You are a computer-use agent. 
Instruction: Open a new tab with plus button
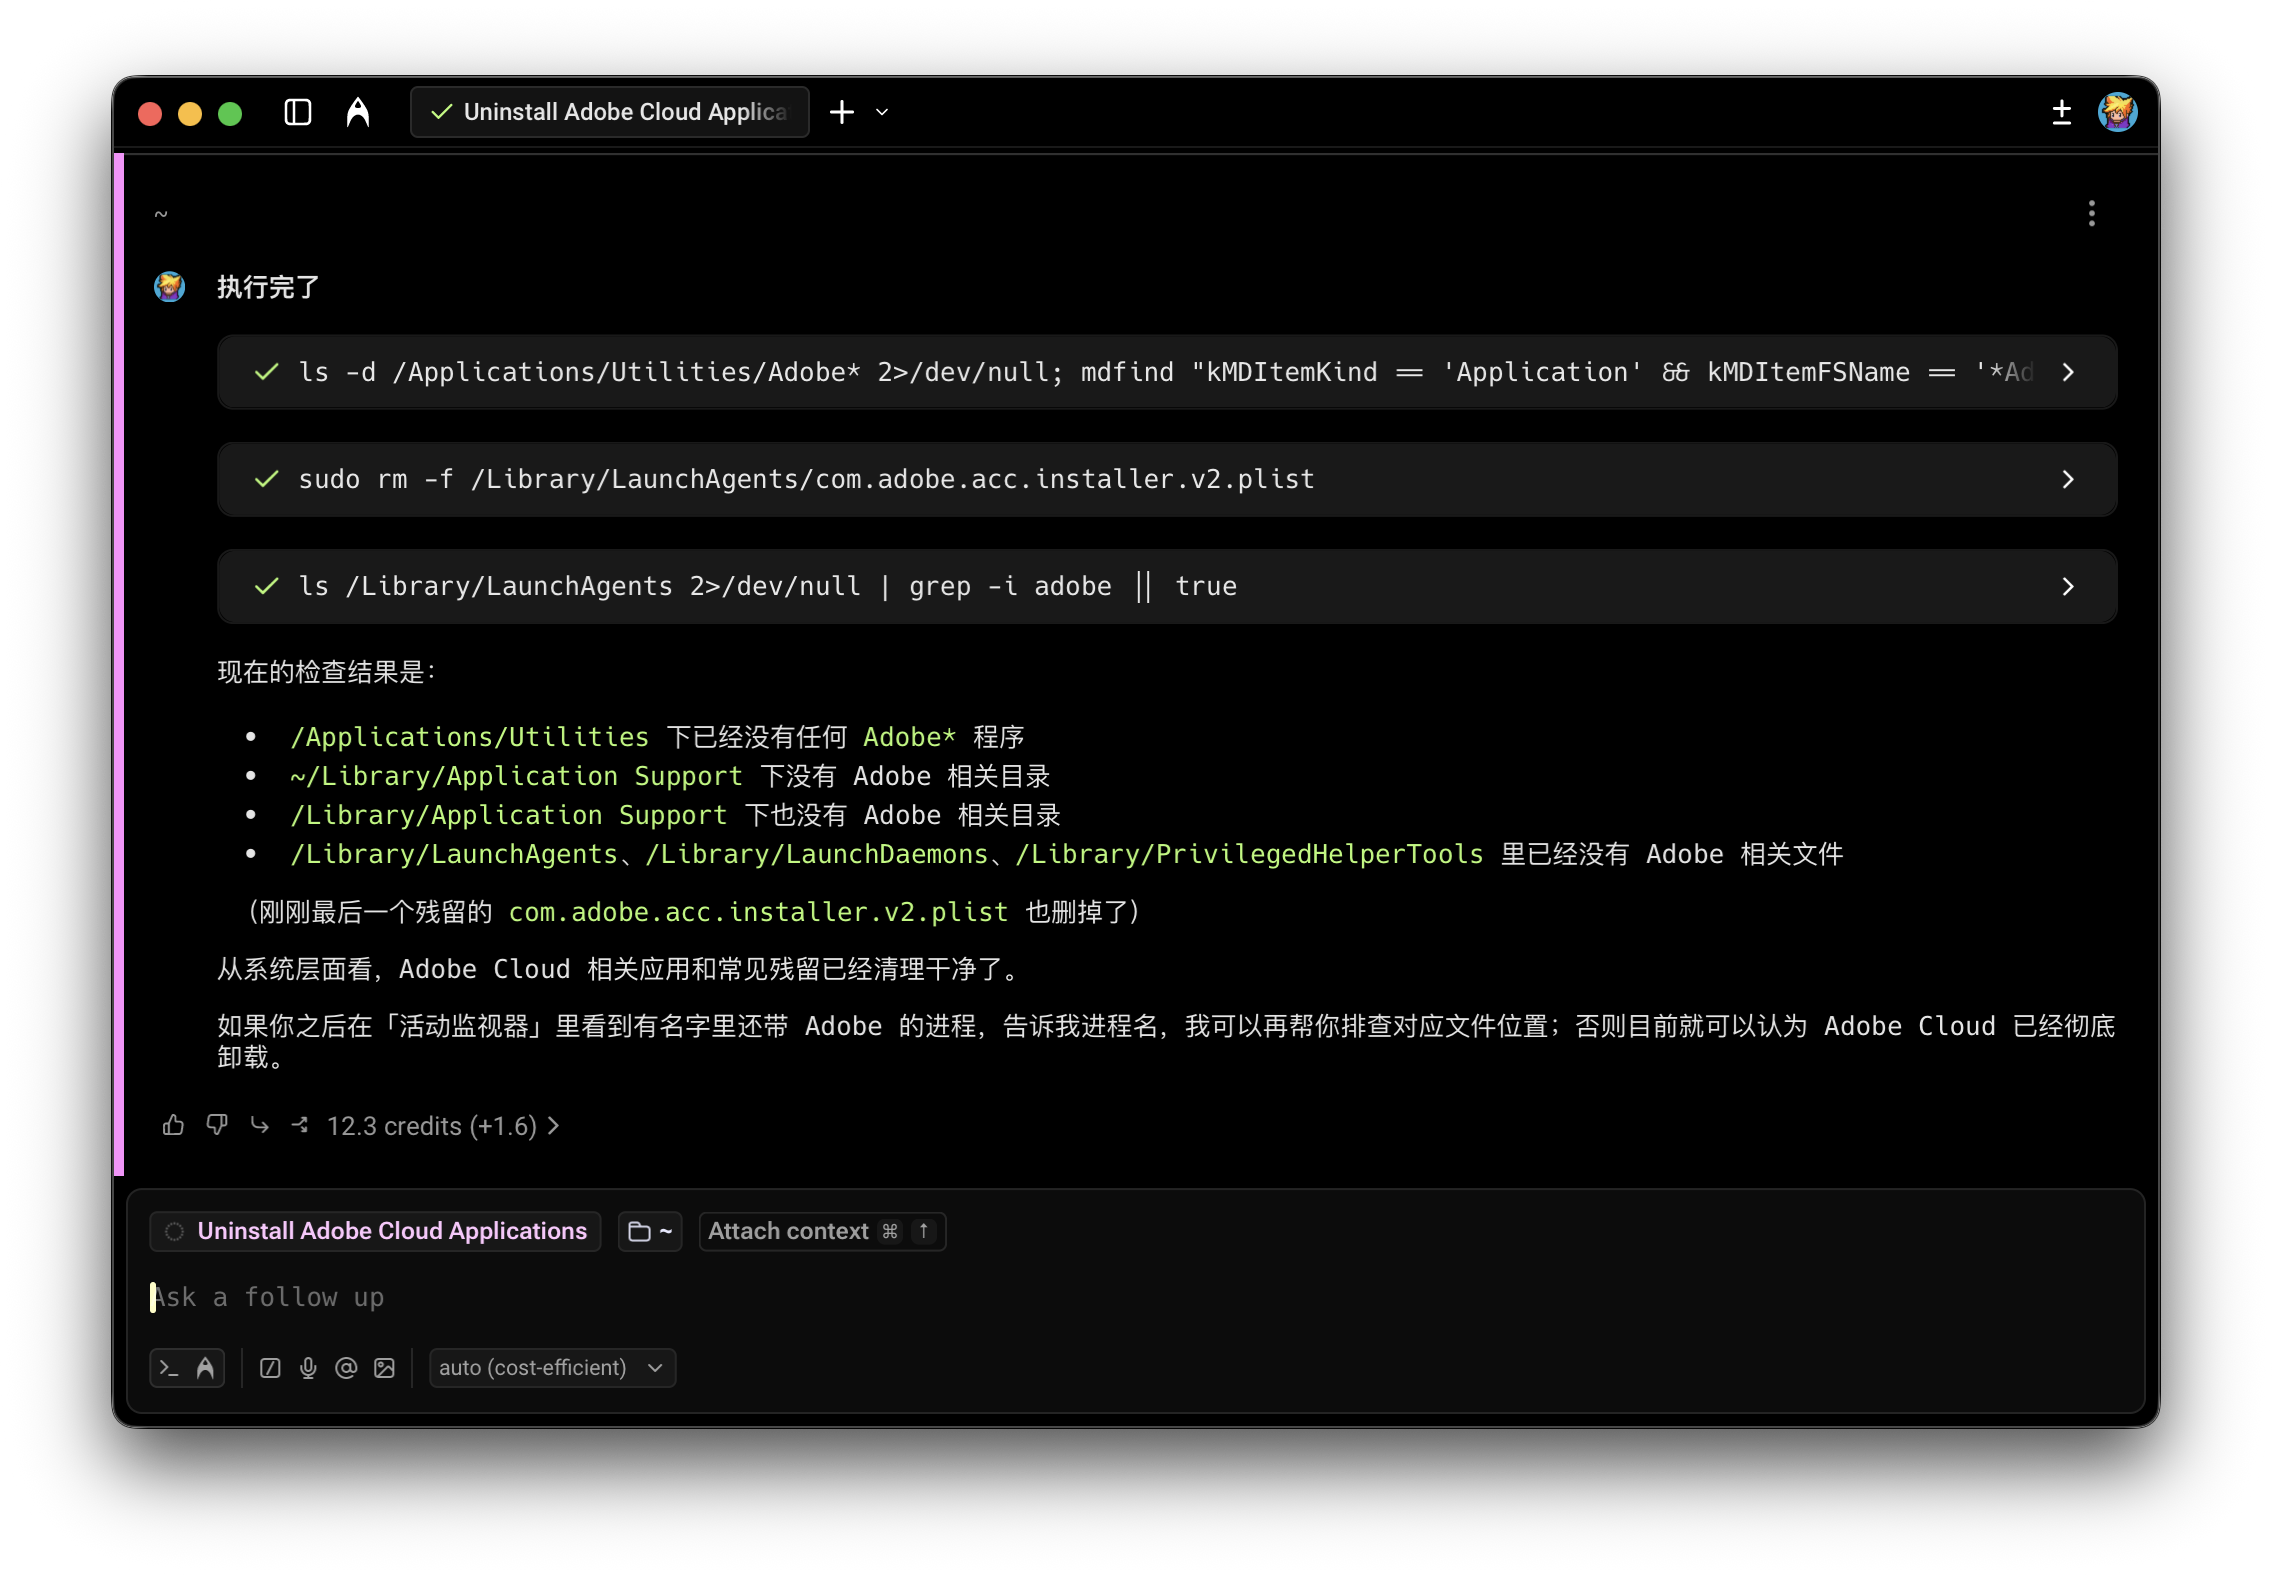842,112
